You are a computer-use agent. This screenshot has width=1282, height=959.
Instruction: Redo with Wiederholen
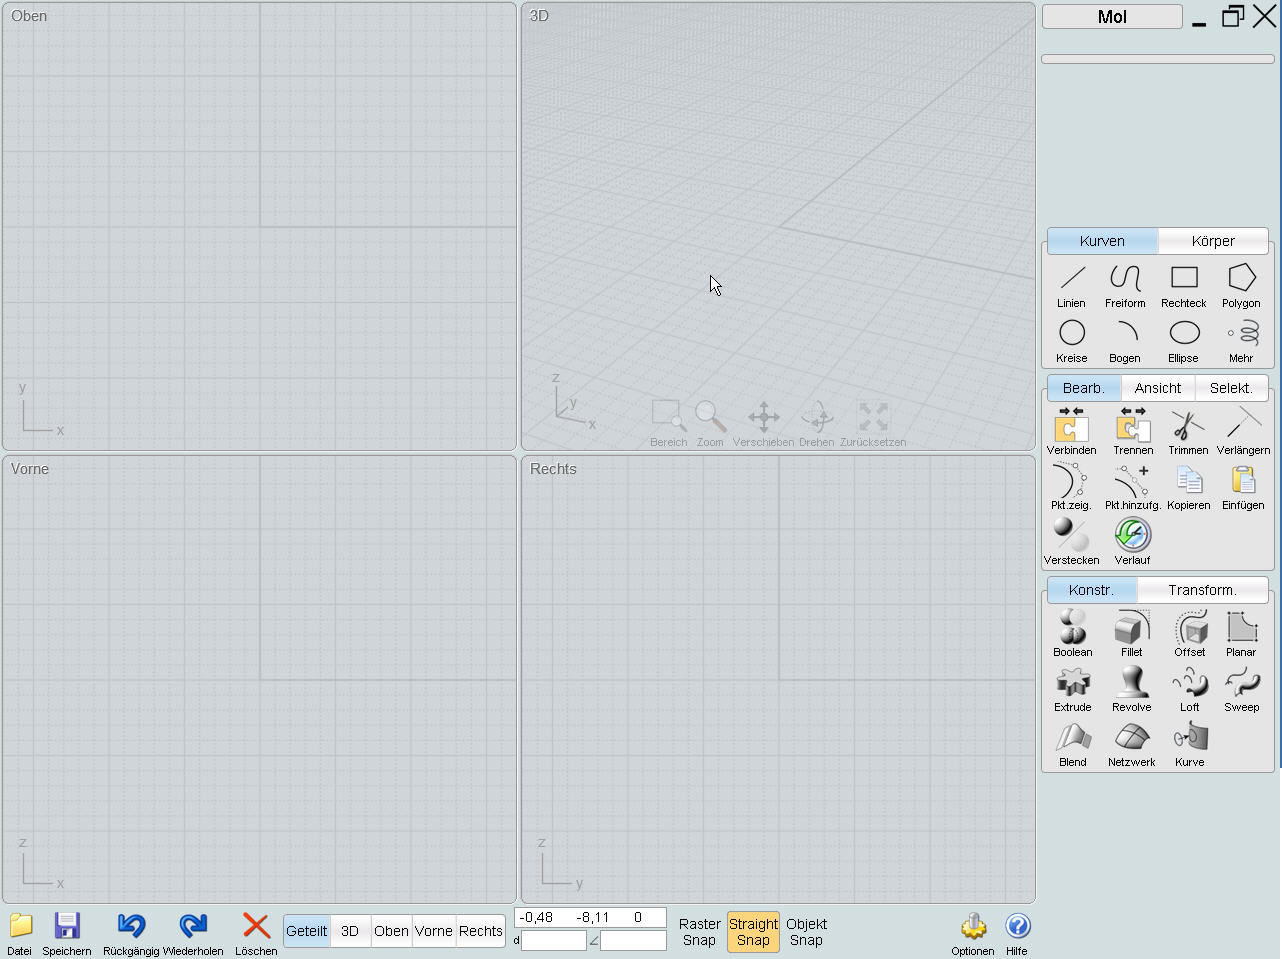[193, 934]
